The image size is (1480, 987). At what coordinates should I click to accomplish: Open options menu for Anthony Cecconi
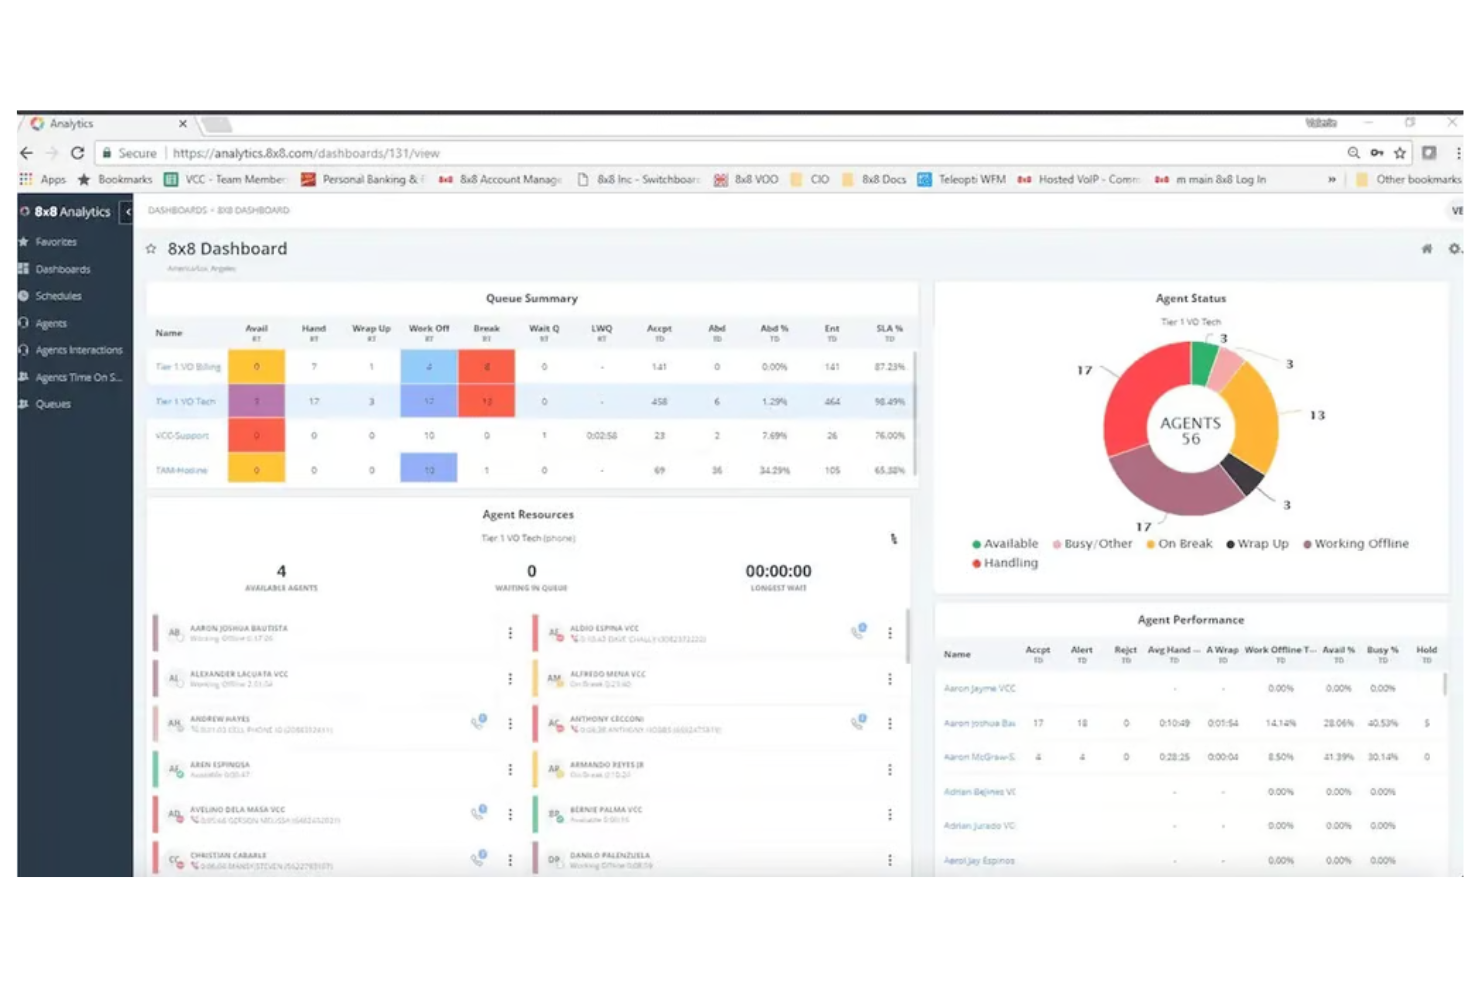(x=890, y=724)
